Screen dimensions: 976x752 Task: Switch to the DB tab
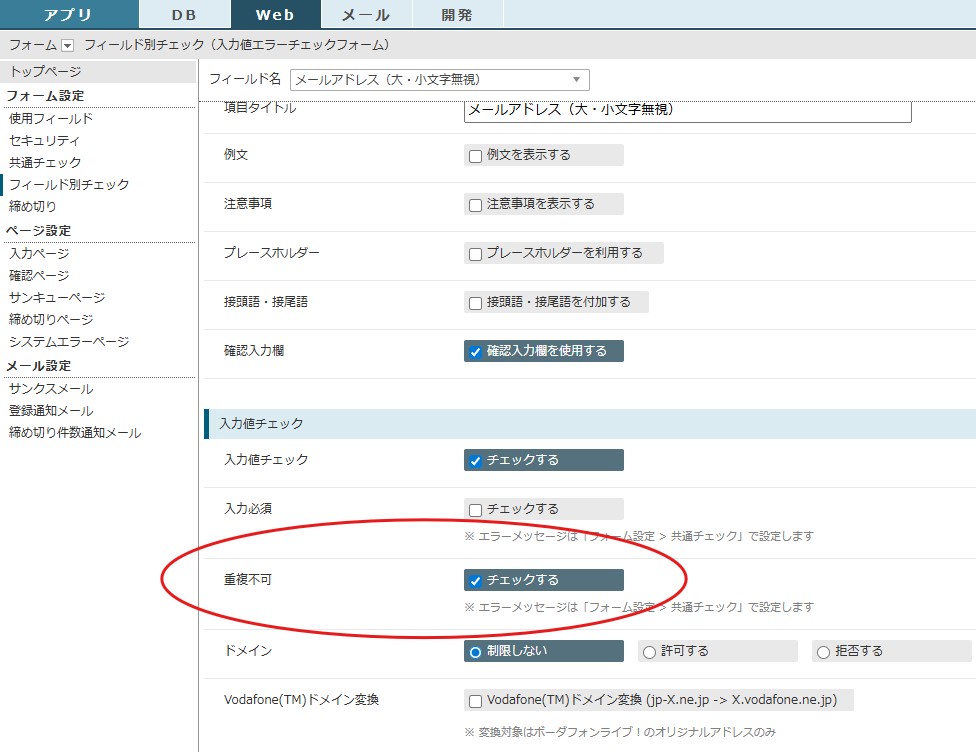(x=184, y=14)
